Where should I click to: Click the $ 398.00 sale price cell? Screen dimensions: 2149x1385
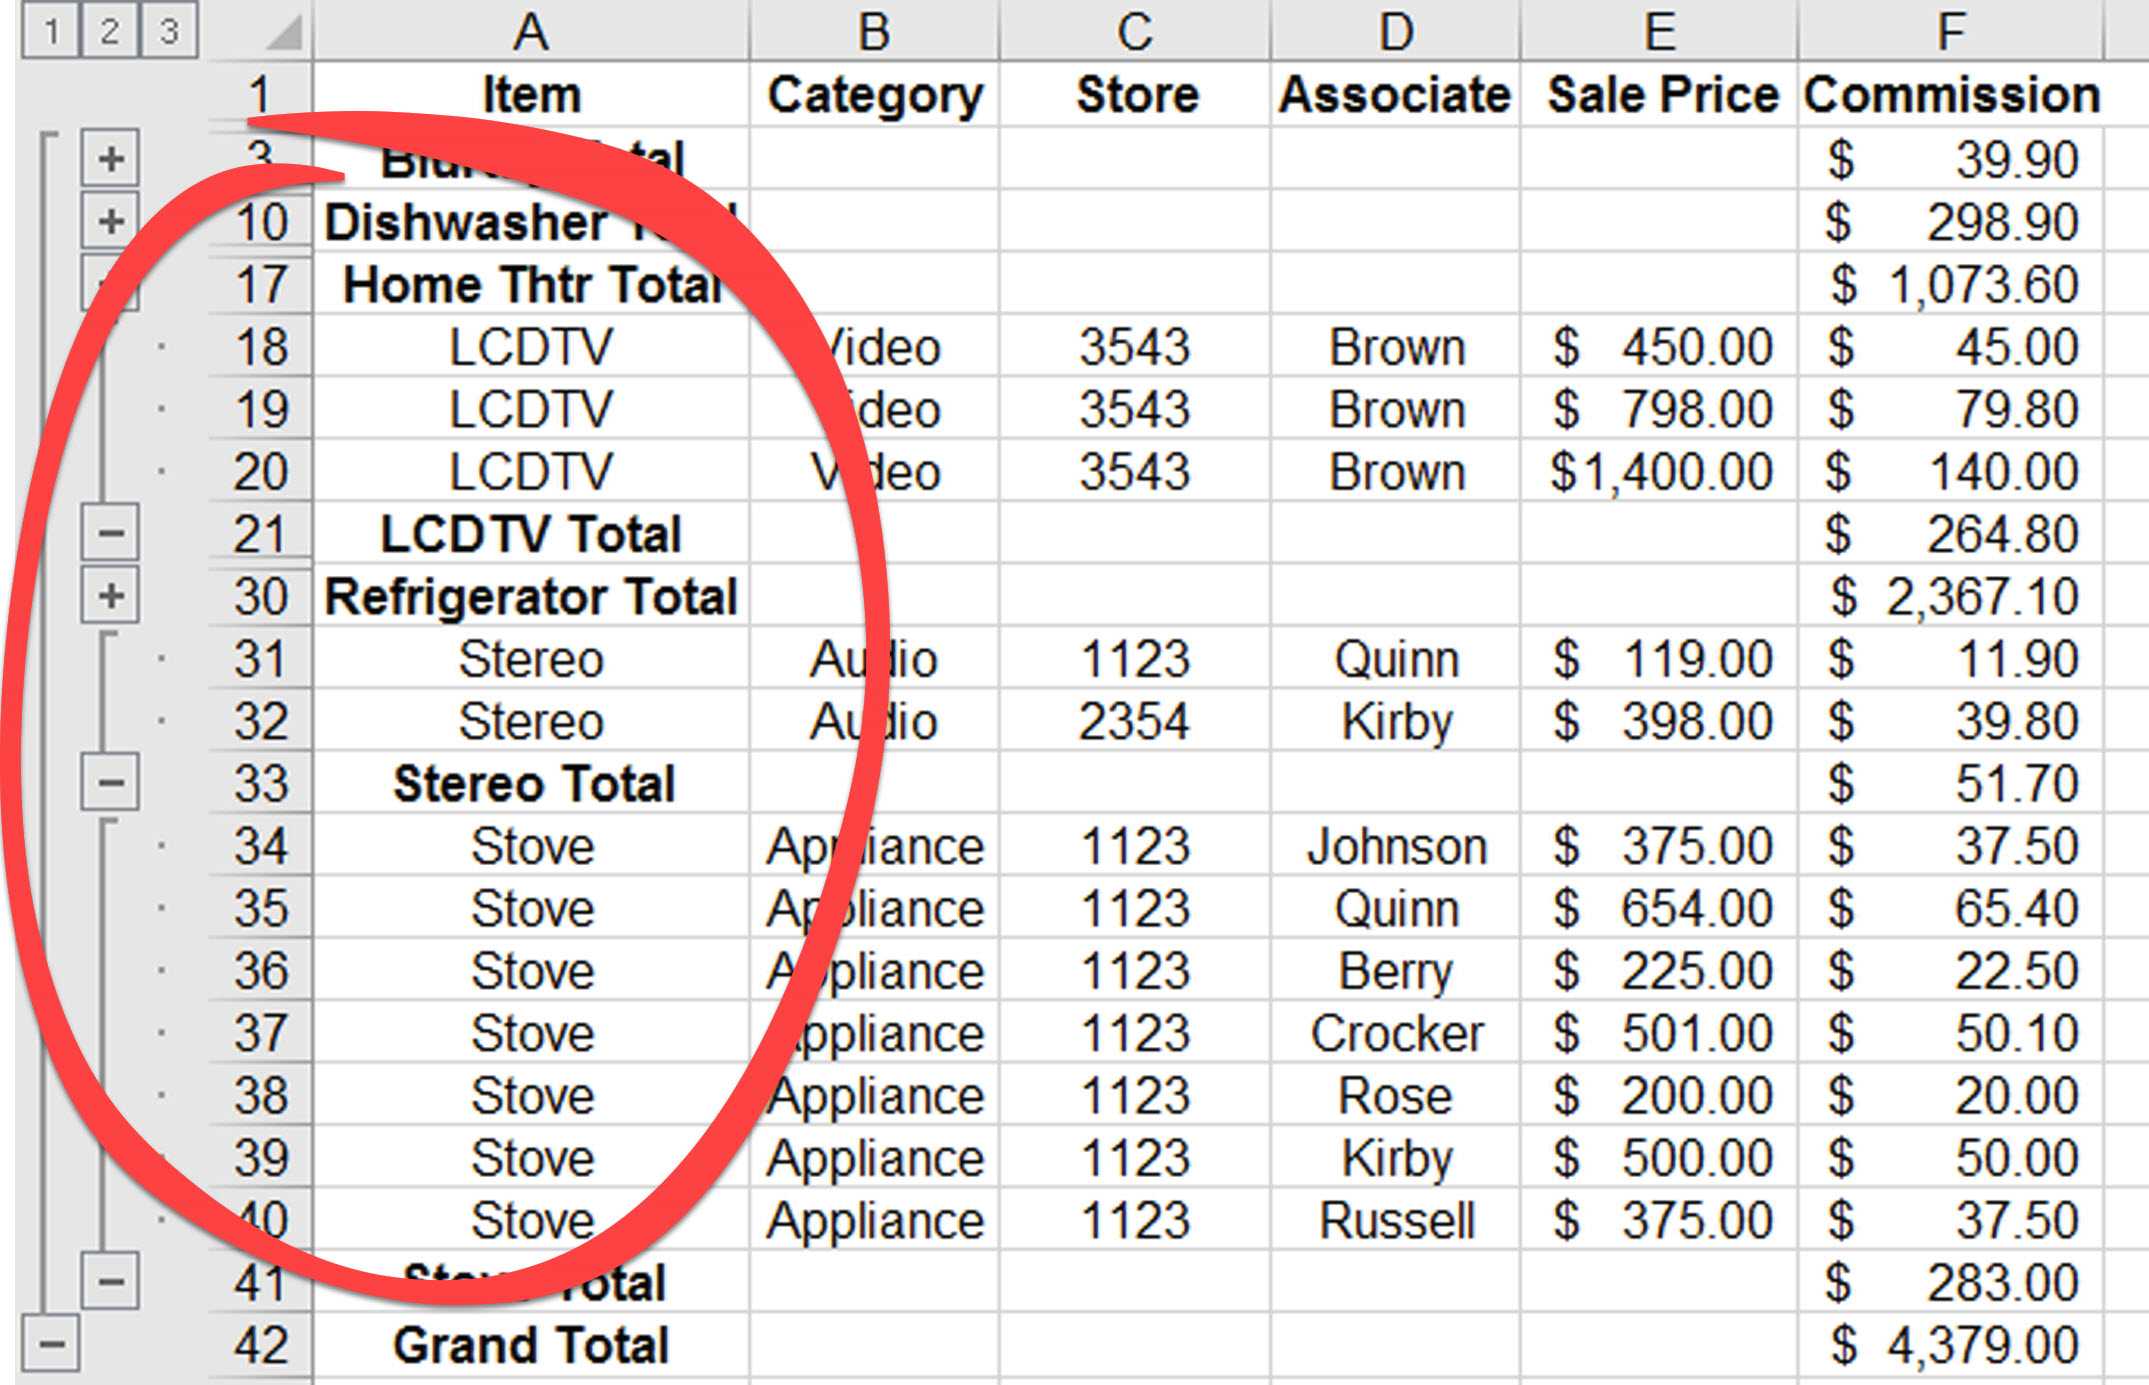tap(1660, 721)
